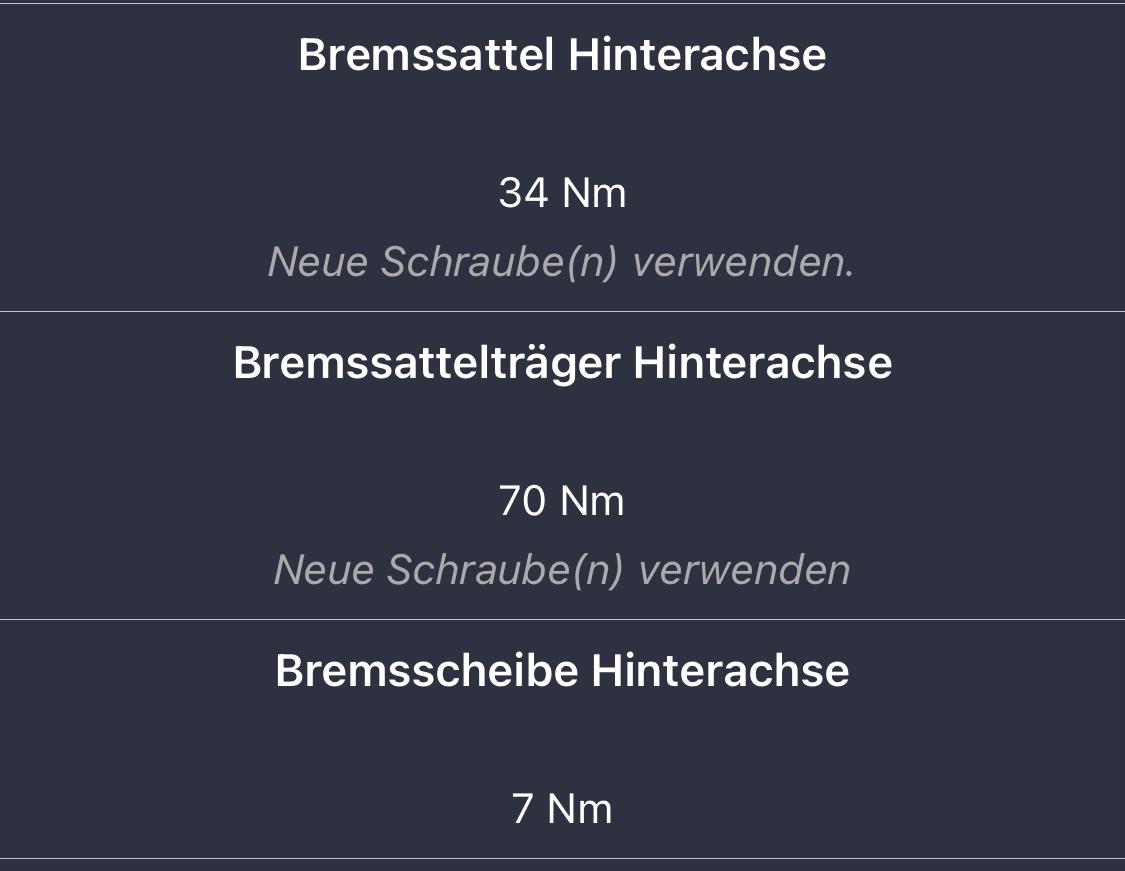Viewport: 1125px width, 871px height.
Task: Open the Bremsscheibe Hinterachse entry heading
Action: pyautogui.click(x=562, y=671)
